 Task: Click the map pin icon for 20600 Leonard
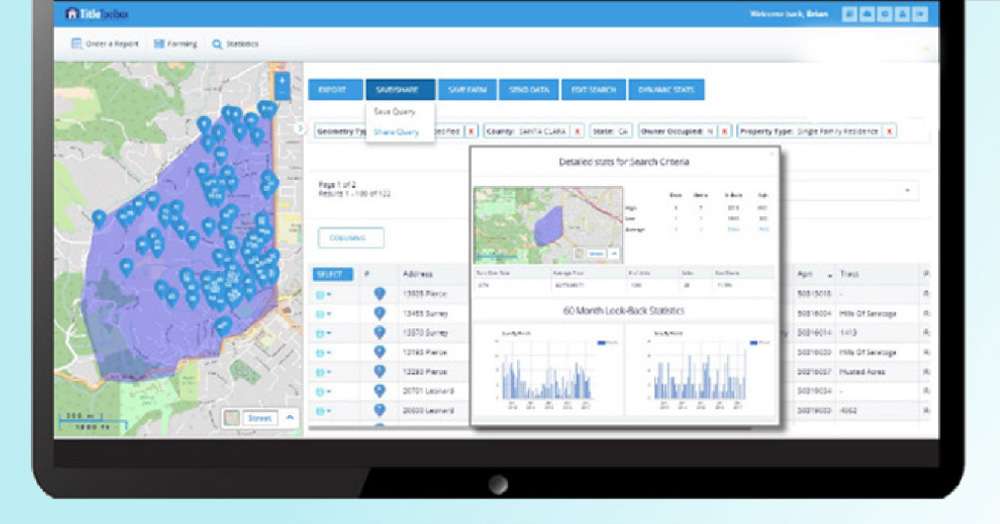click(x=379, y=410)
